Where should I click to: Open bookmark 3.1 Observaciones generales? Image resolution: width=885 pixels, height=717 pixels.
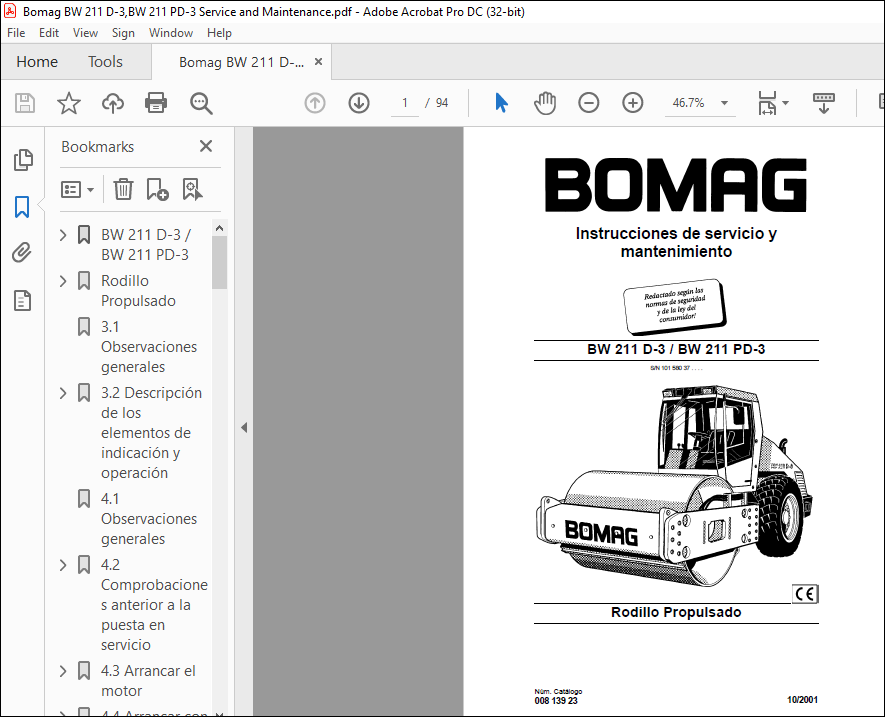click(x=149, y=347)
